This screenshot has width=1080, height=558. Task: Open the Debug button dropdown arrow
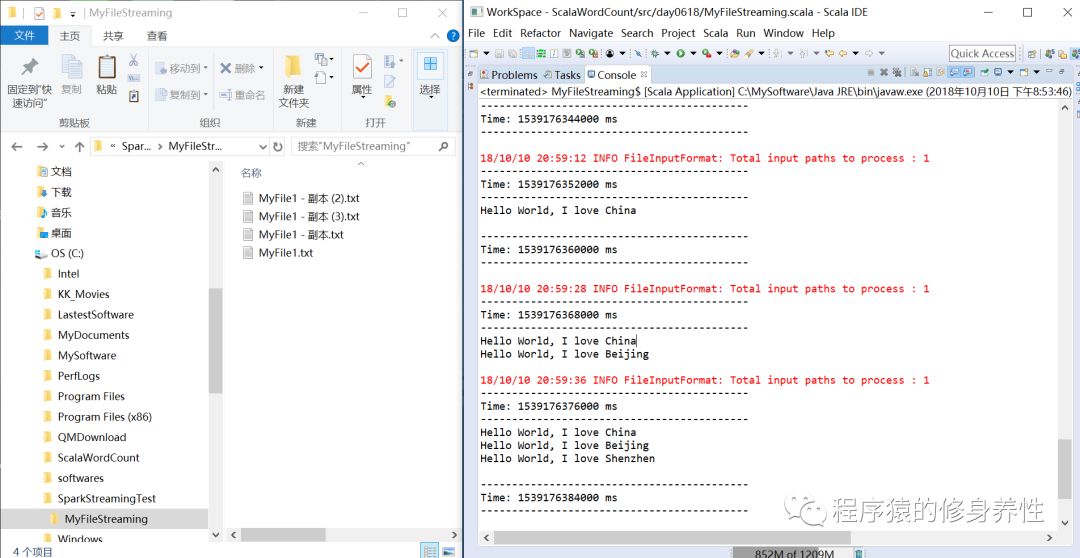click(667, 53)
